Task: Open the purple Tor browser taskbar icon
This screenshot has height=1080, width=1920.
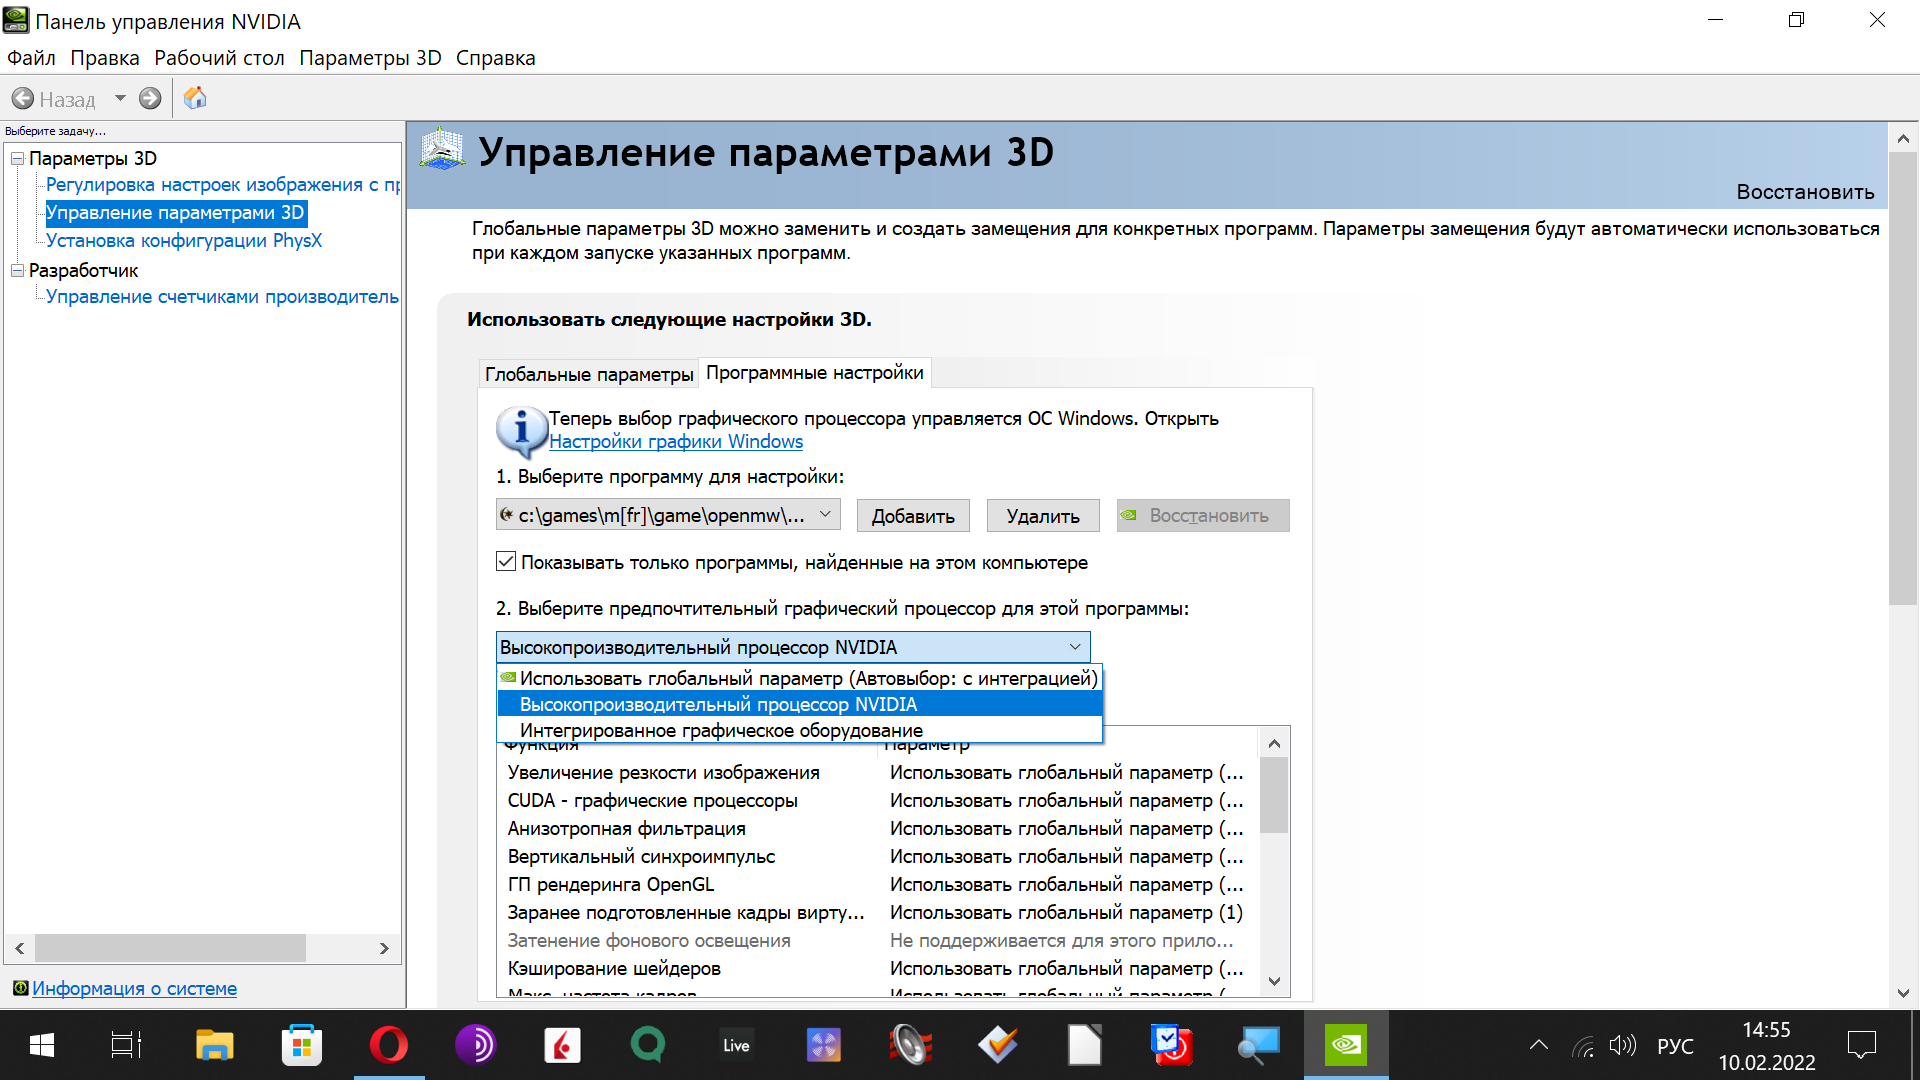Action: [475, 1045]
